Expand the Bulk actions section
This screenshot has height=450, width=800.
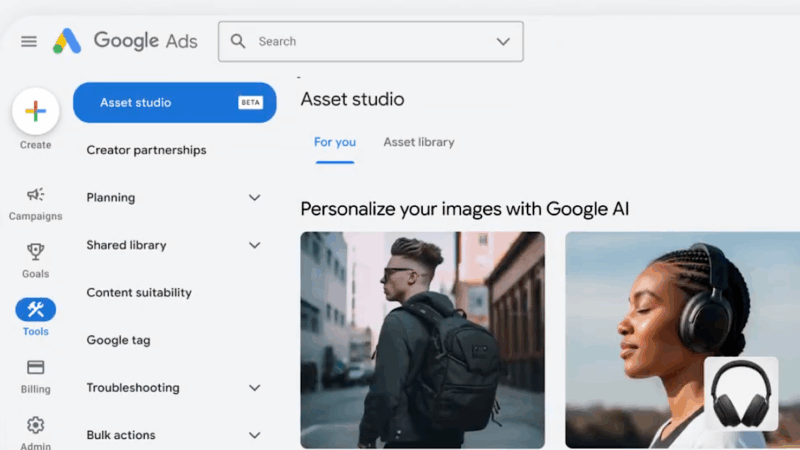(x=254, y=435)
